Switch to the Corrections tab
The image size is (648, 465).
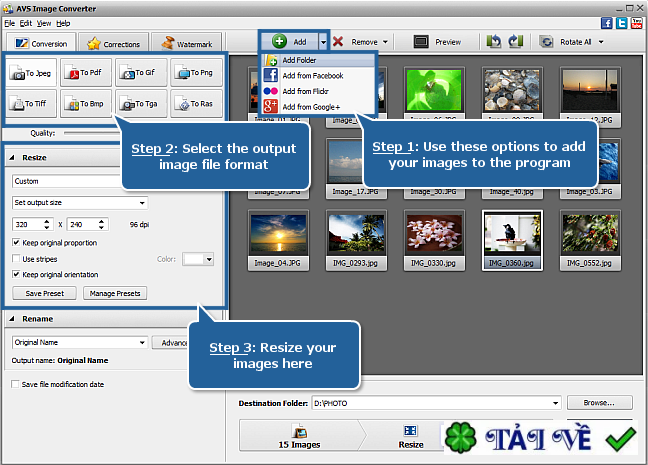(x=114, y=43)
